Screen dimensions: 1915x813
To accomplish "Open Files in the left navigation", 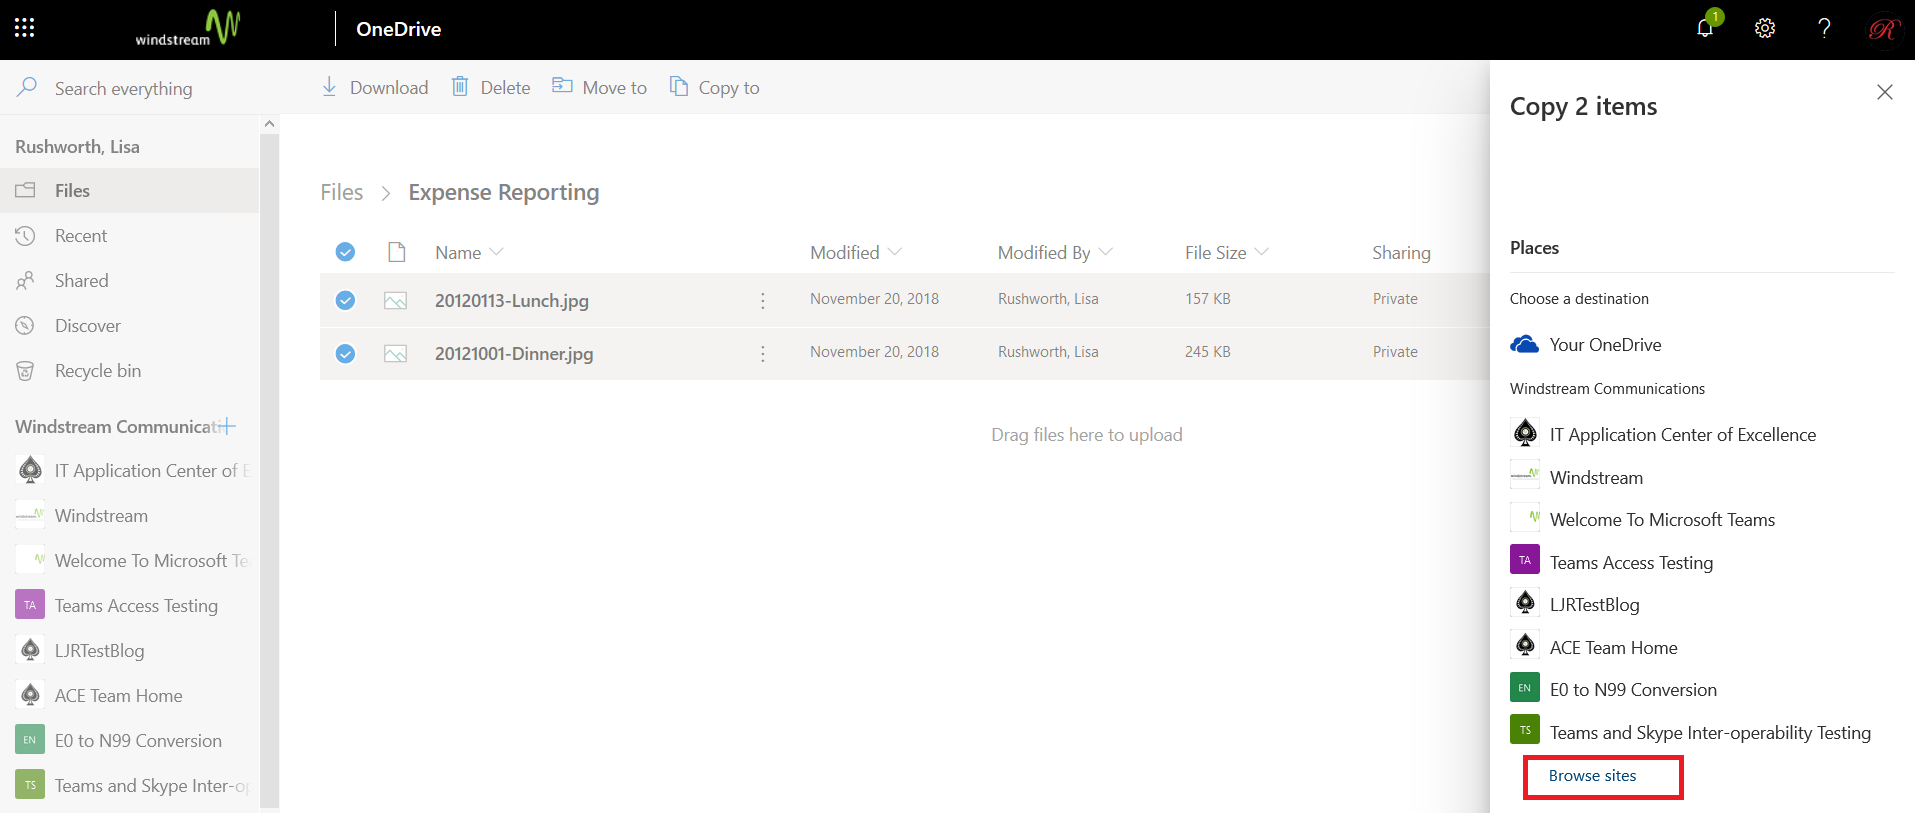I will 130,190.
